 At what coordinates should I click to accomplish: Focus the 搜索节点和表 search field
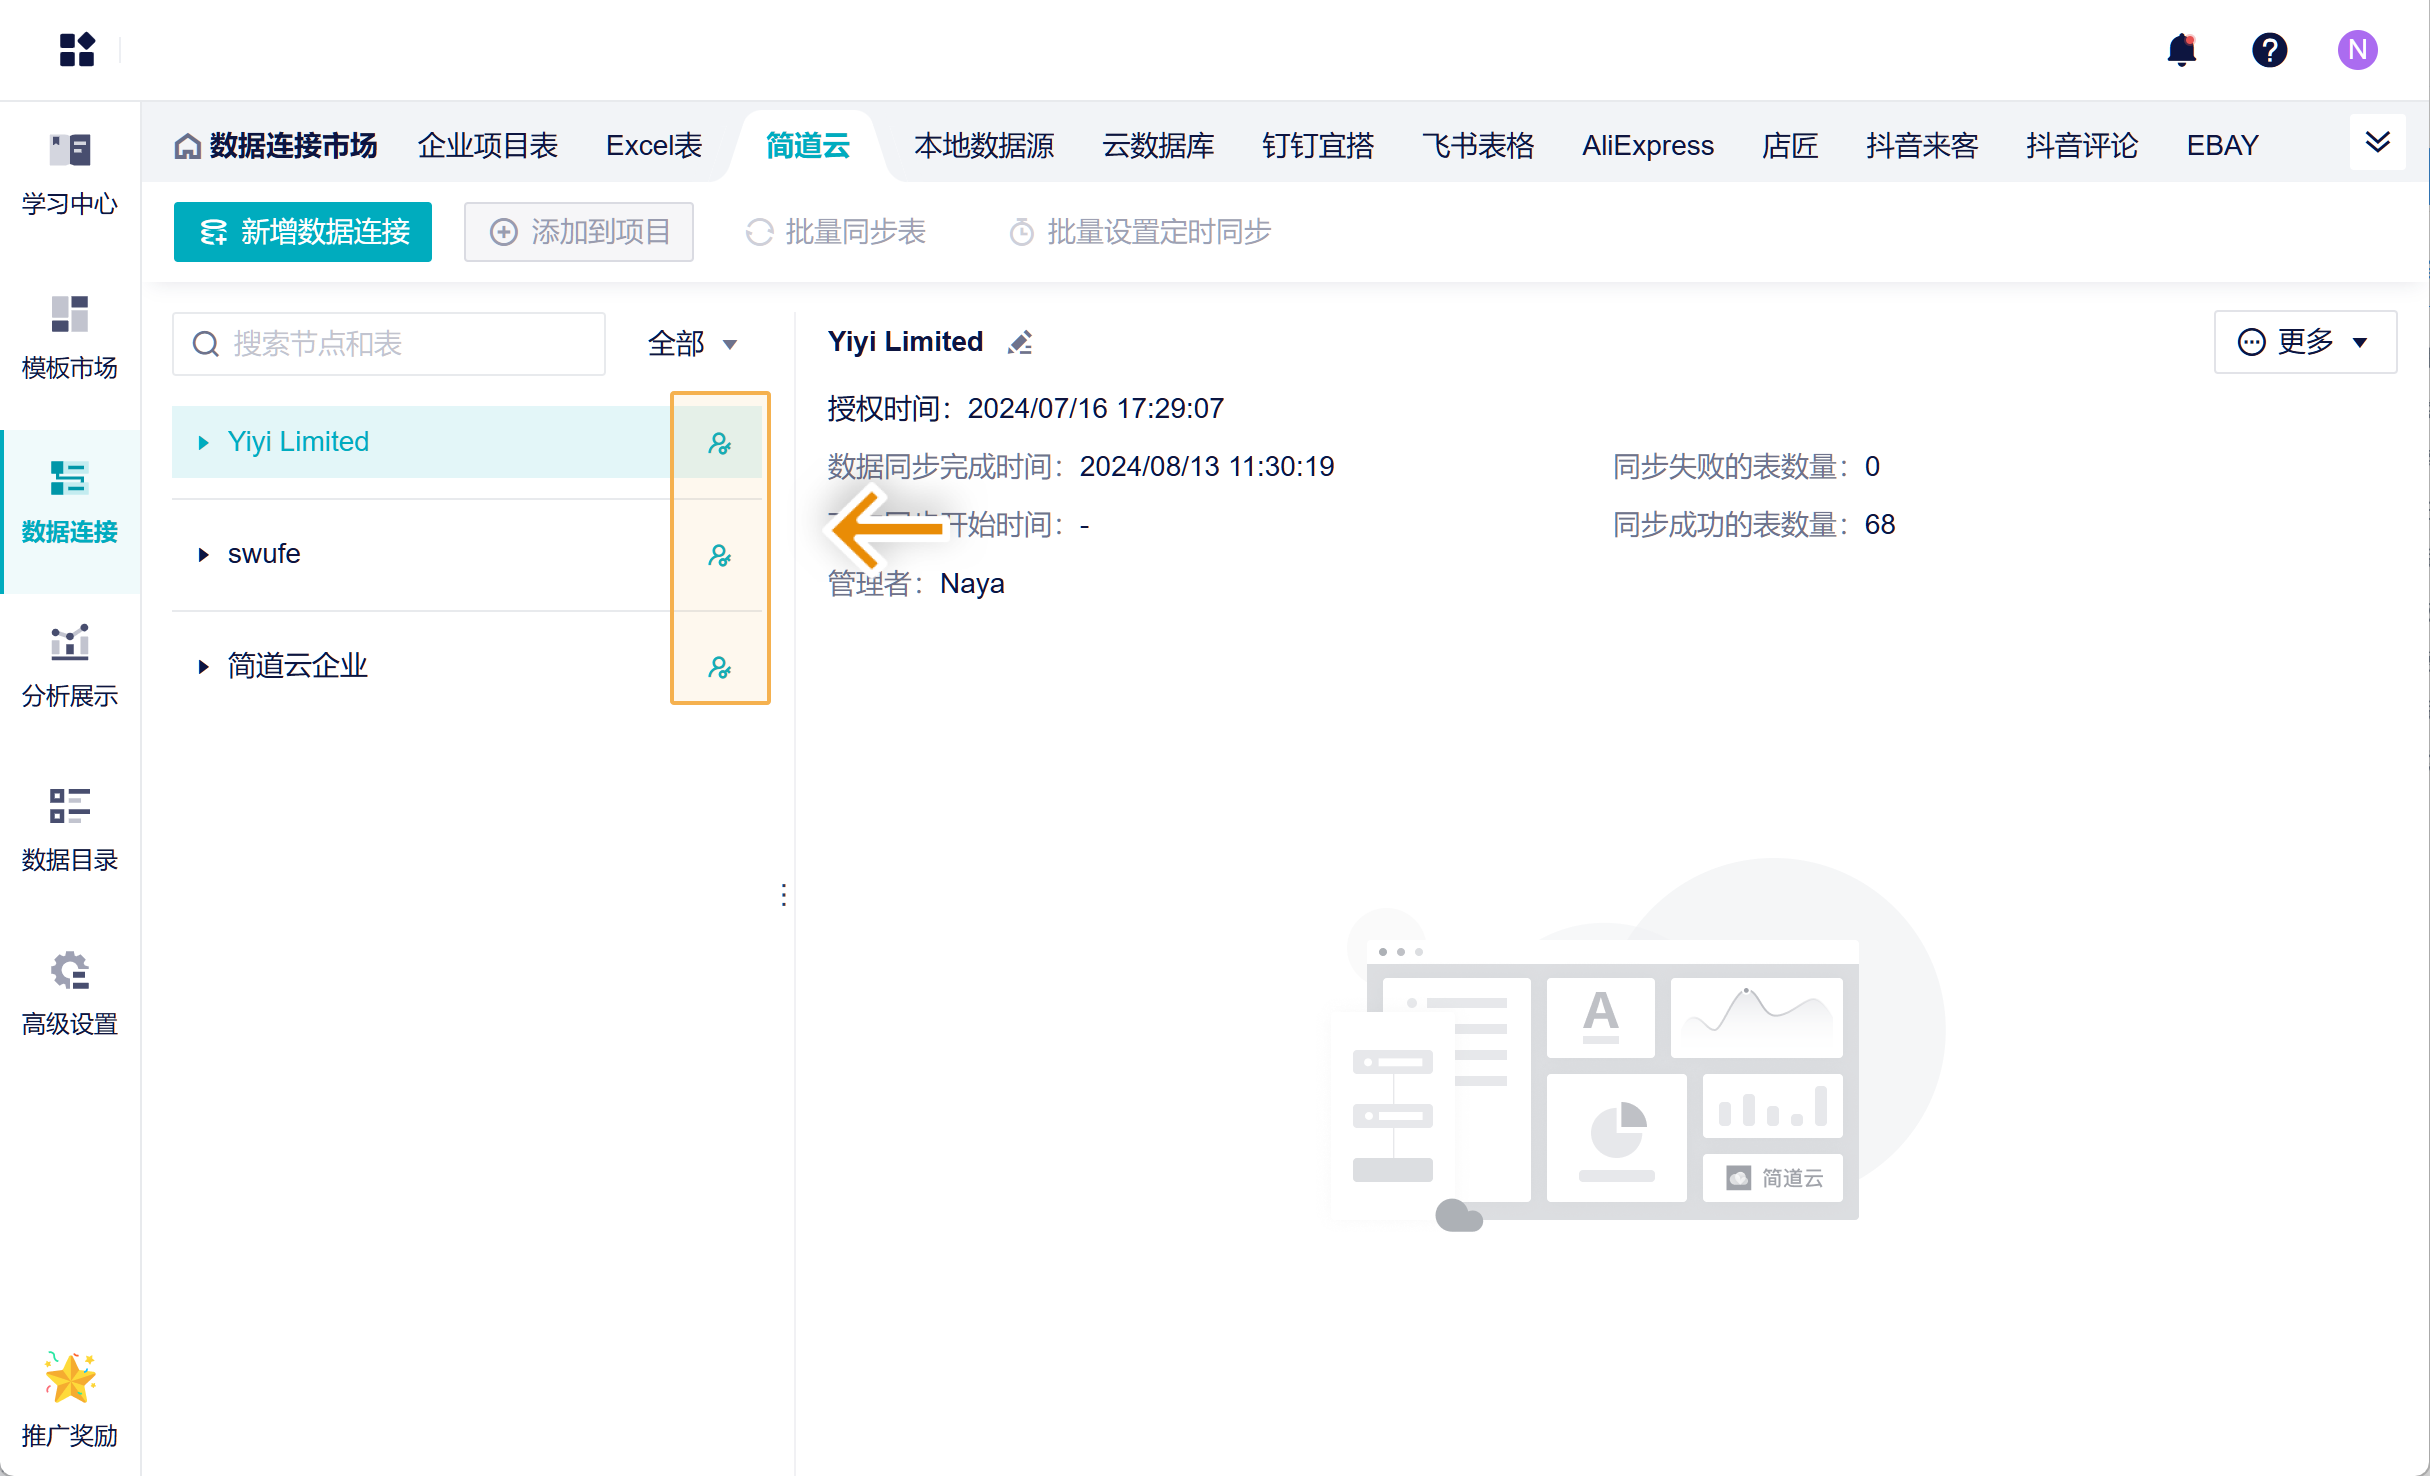pos(389,344)
